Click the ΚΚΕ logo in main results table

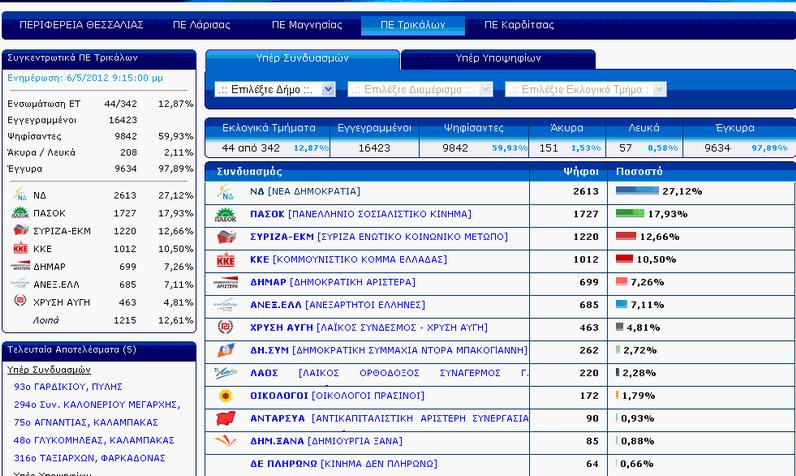pyautogui.click(x=225, y=260)
